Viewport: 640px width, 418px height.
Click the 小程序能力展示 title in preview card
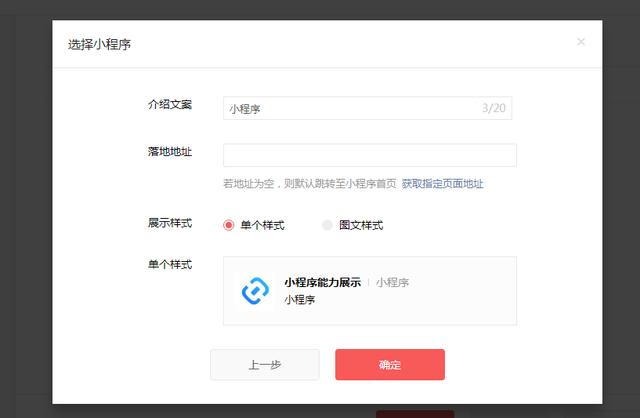[x=322, y=282]
